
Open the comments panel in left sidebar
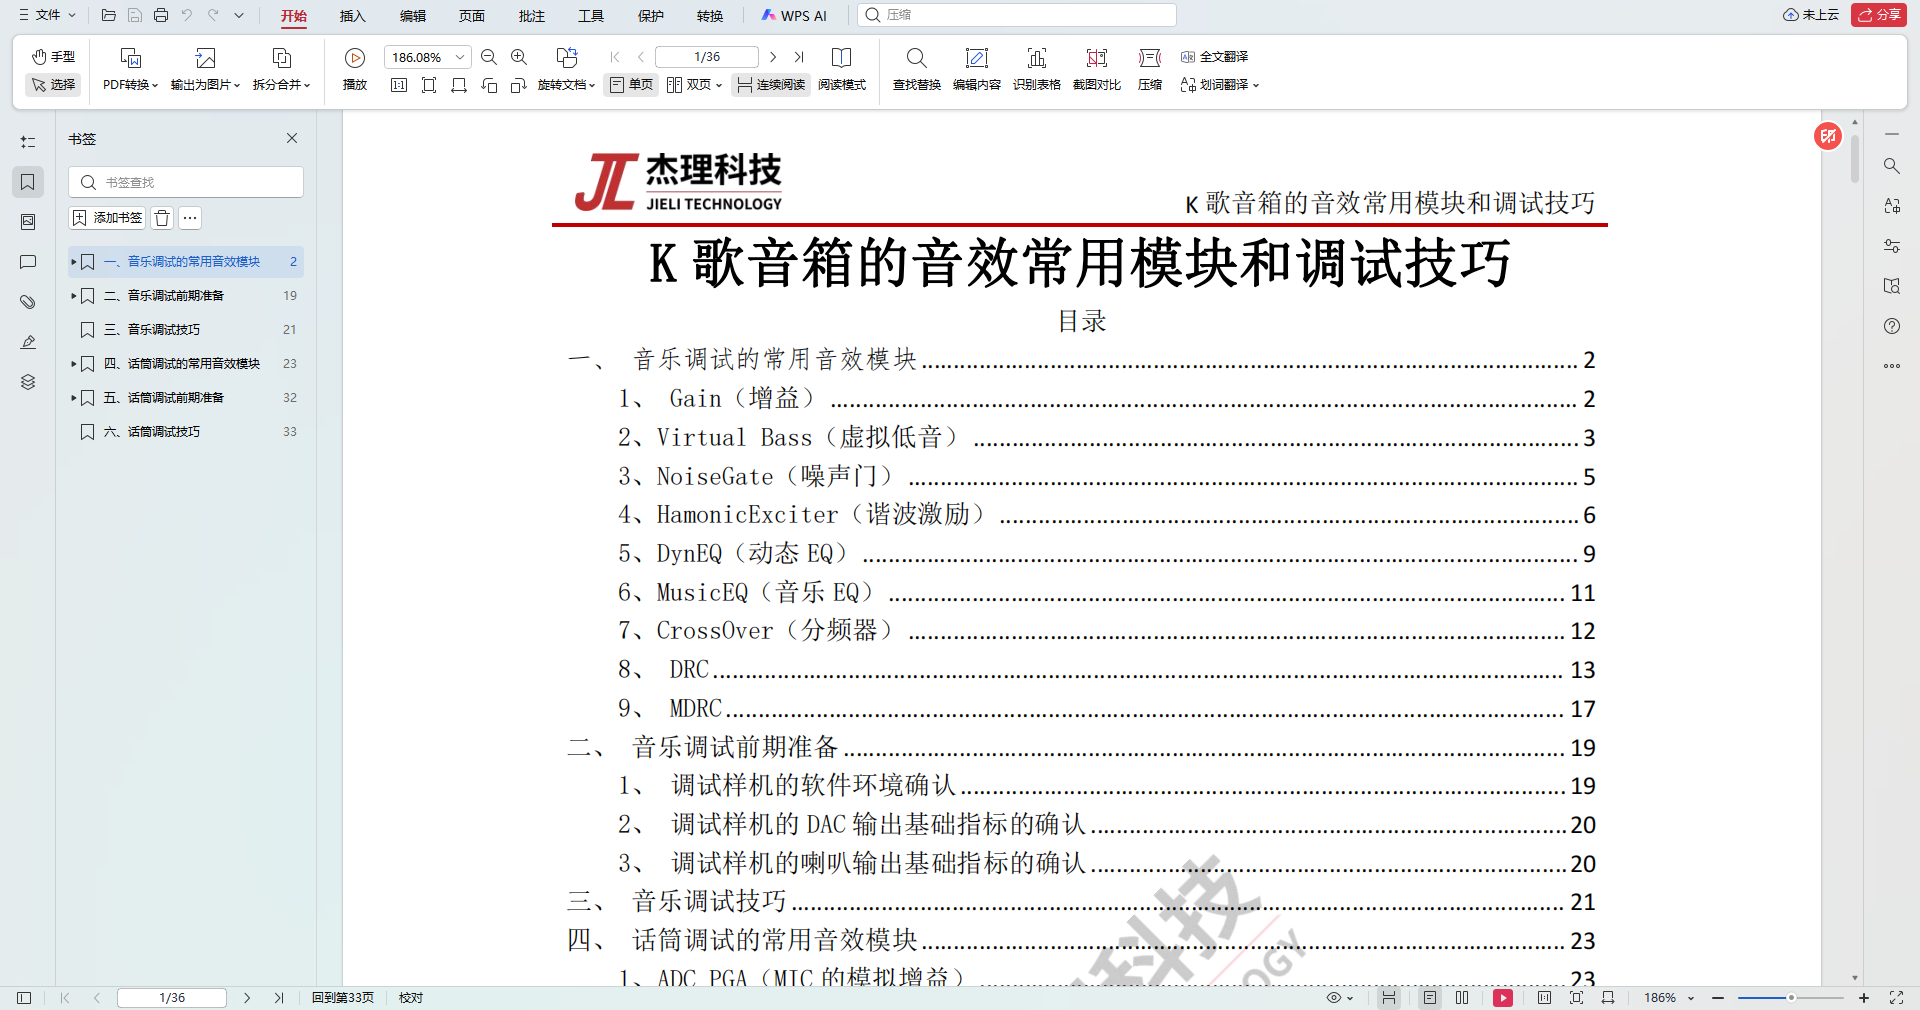tap(28, 262)
